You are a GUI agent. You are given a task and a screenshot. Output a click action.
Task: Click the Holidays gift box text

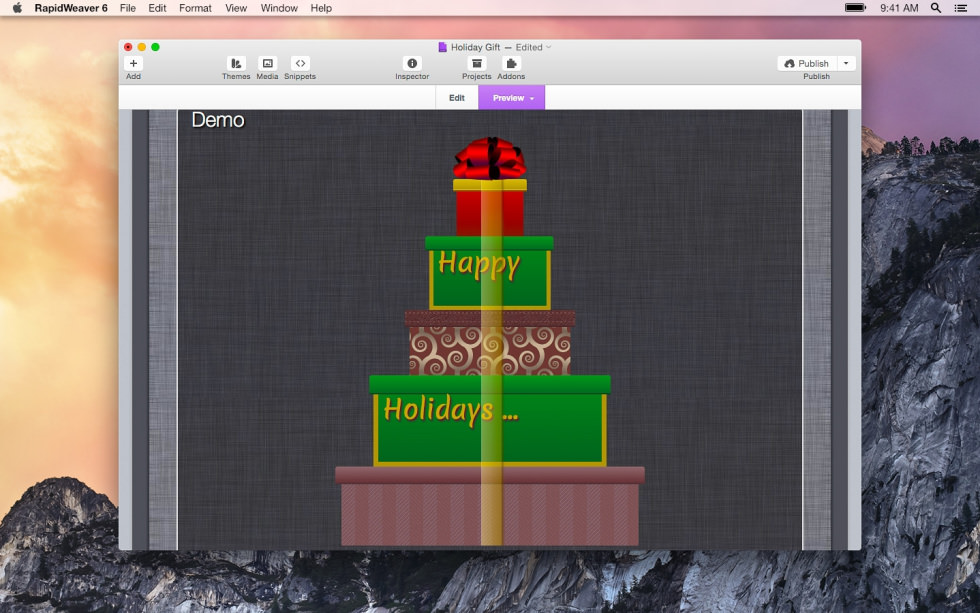[451, 409]
